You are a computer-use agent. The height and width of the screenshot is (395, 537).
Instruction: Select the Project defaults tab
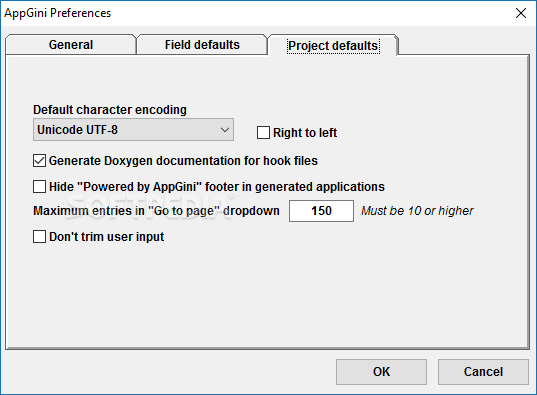[333, 45]
